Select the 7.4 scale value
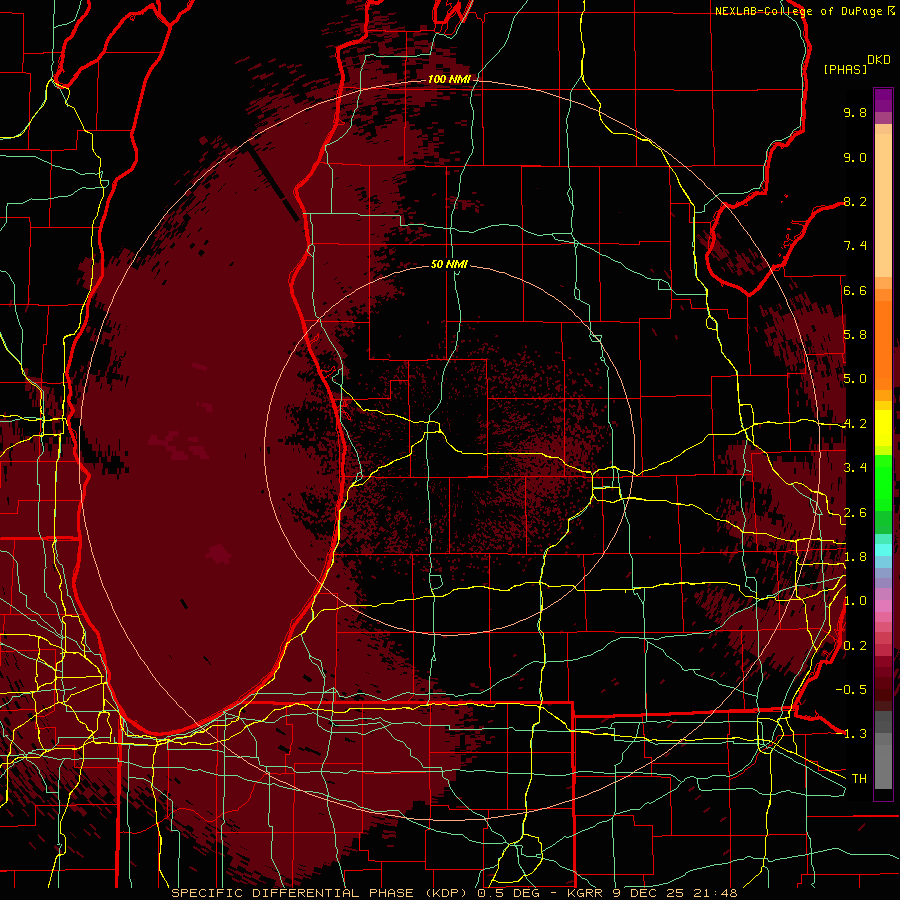900x900 pixels. pos(855,246)
